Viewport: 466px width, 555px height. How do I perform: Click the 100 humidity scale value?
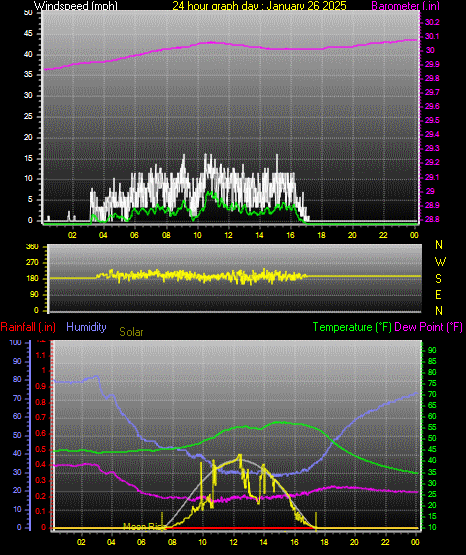(16, 342)
